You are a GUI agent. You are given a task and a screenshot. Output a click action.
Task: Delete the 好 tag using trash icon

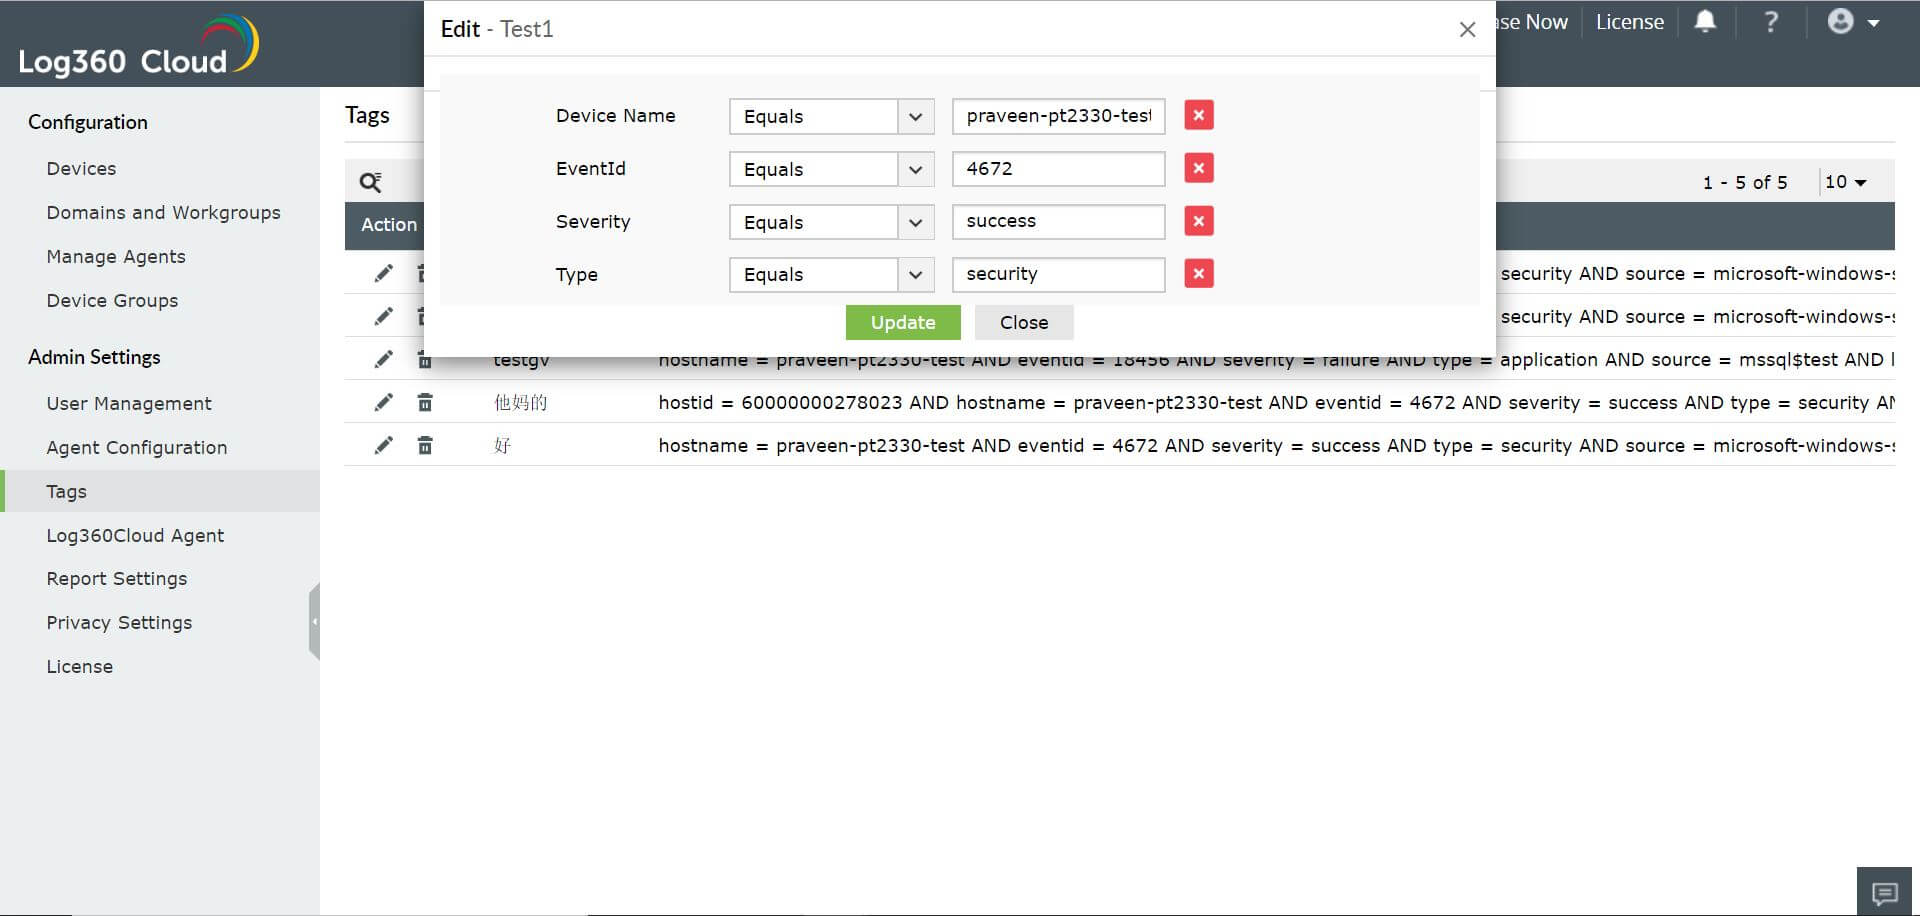point(425,445)
